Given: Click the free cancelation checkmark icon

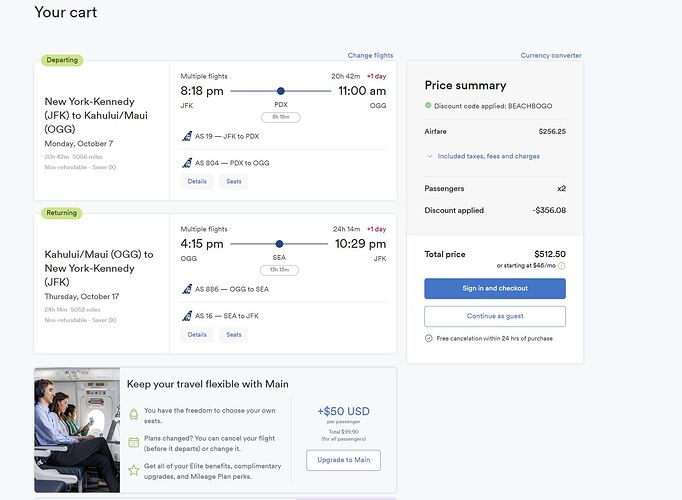Looking at the screenshot, I should coord(428,338).
